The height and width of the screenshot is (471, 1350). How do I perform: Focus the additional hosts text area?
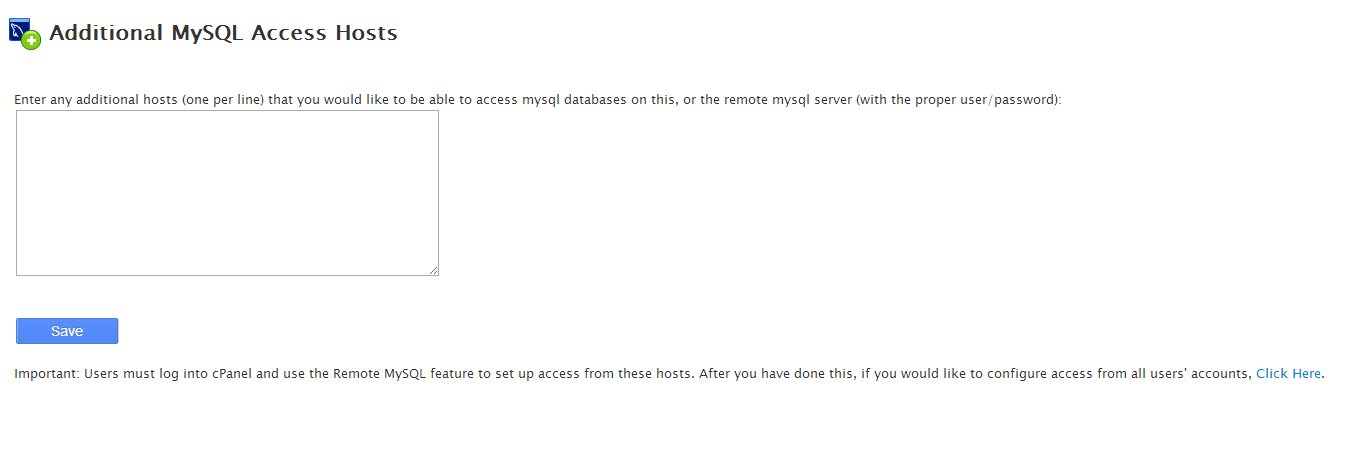pyautogui.click(x=227, y=193)
